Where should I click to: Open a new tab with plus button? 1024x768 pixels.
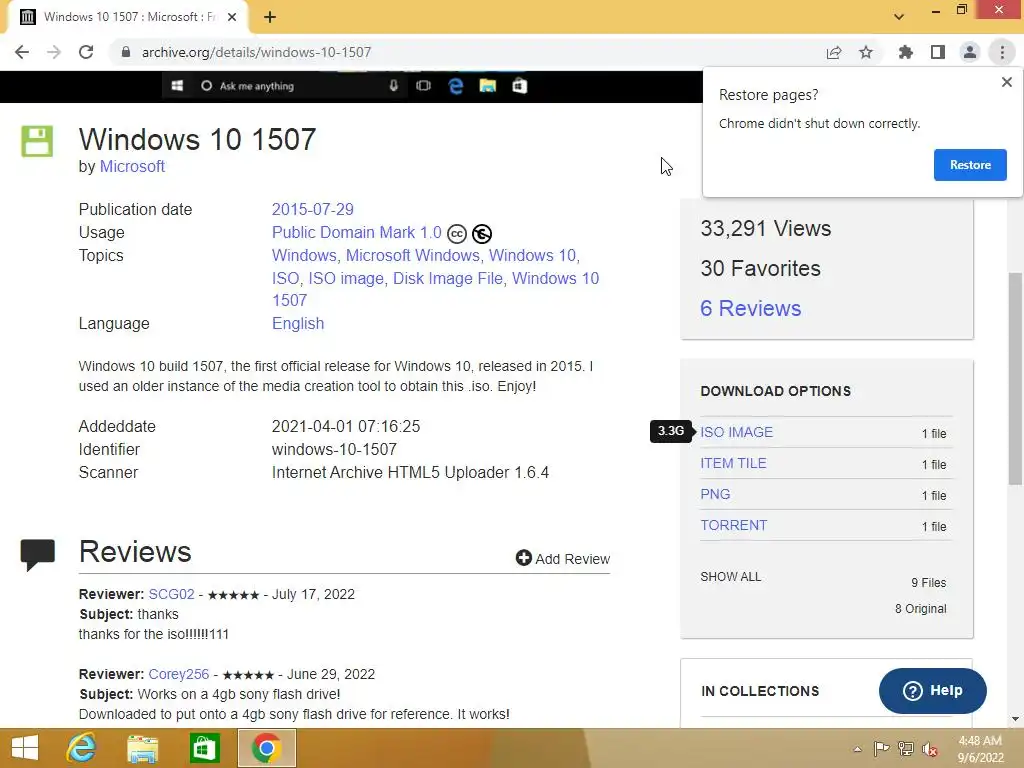(270, 17)
